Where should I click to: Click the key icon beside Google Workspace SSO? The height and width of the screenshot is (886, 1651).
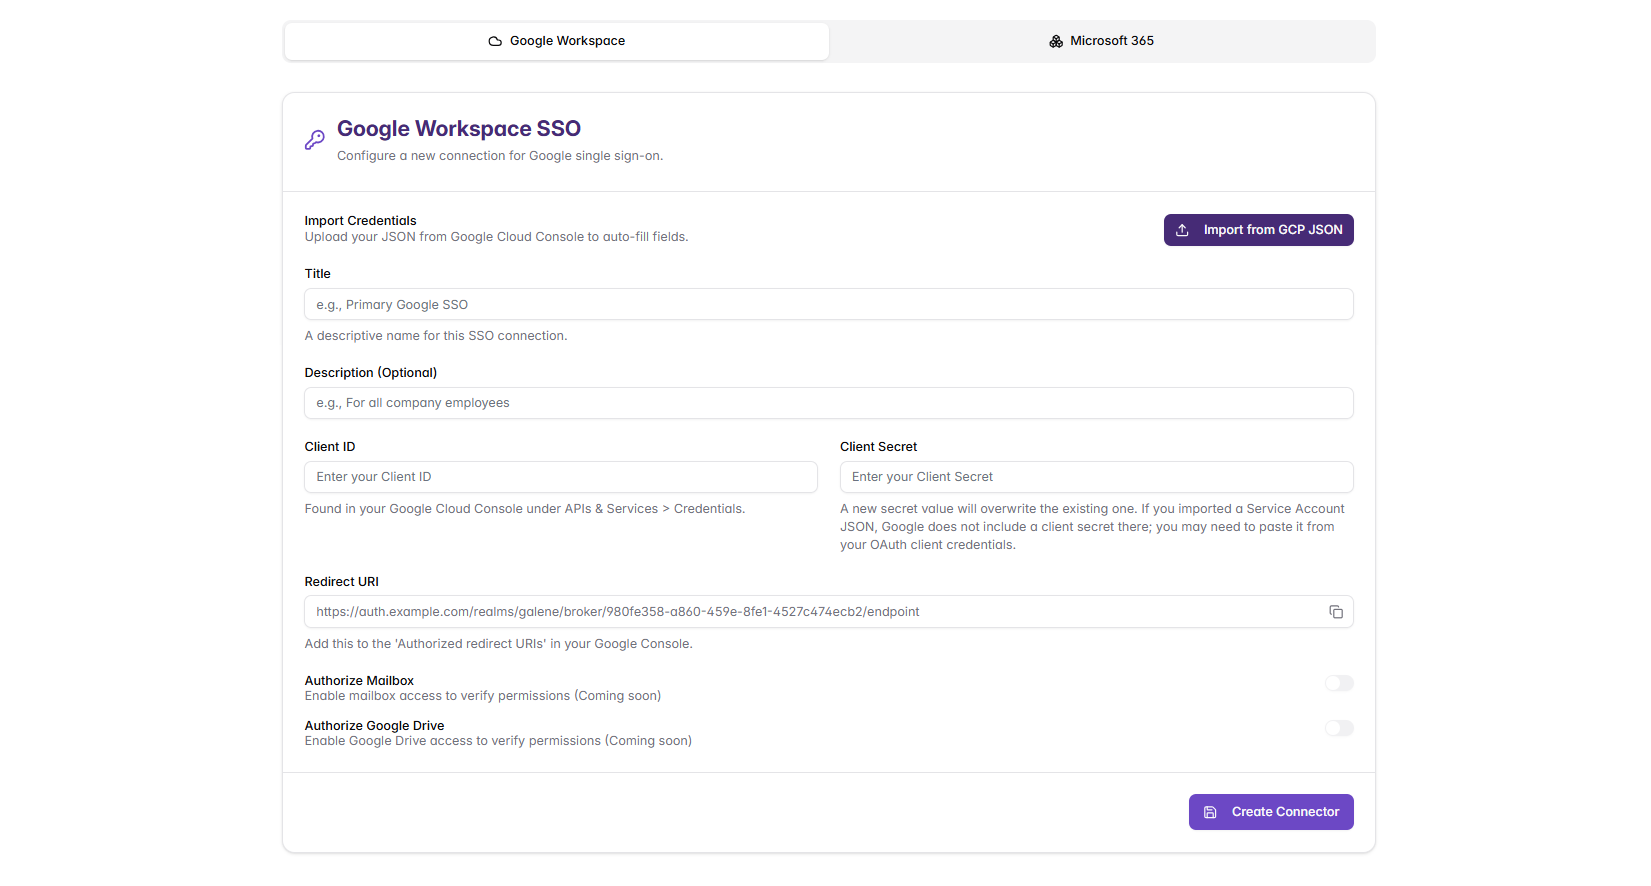click(315, 140)
